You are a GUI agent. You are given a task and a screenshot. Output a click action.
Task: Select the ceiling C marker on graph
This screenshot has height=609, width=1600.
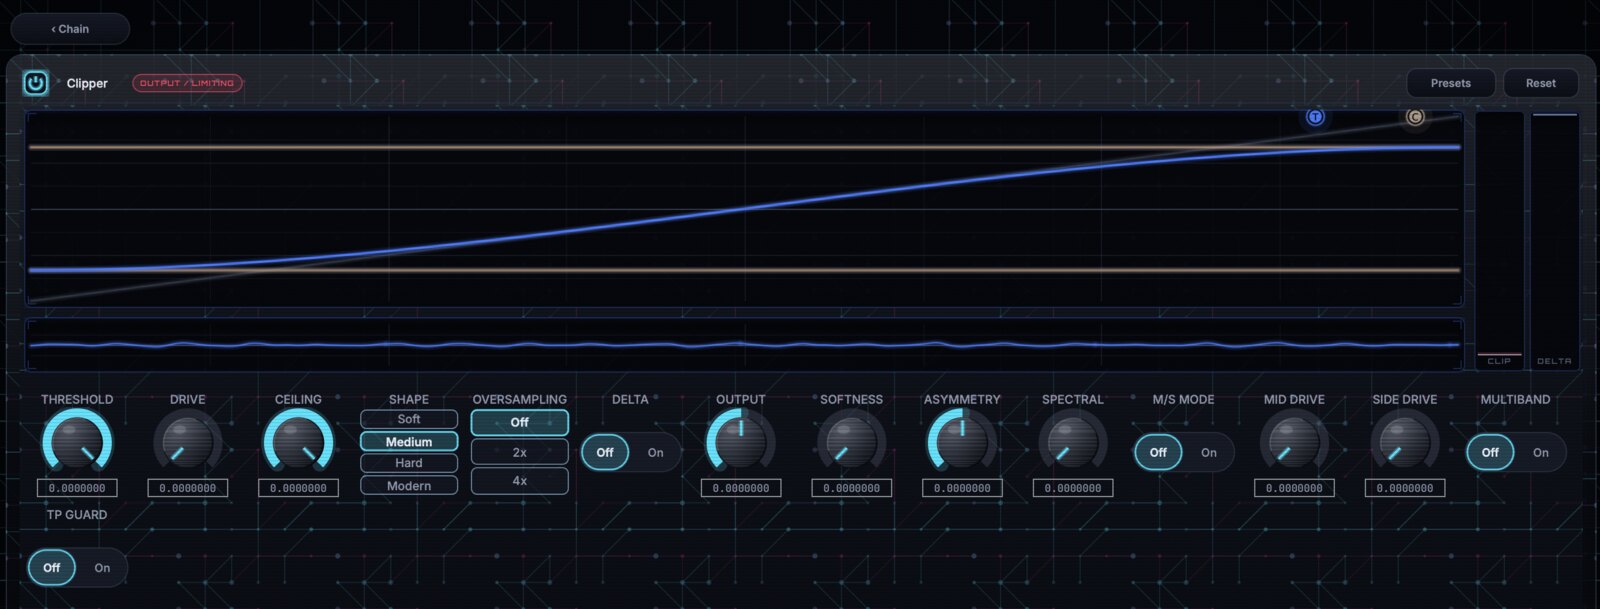1414,117
